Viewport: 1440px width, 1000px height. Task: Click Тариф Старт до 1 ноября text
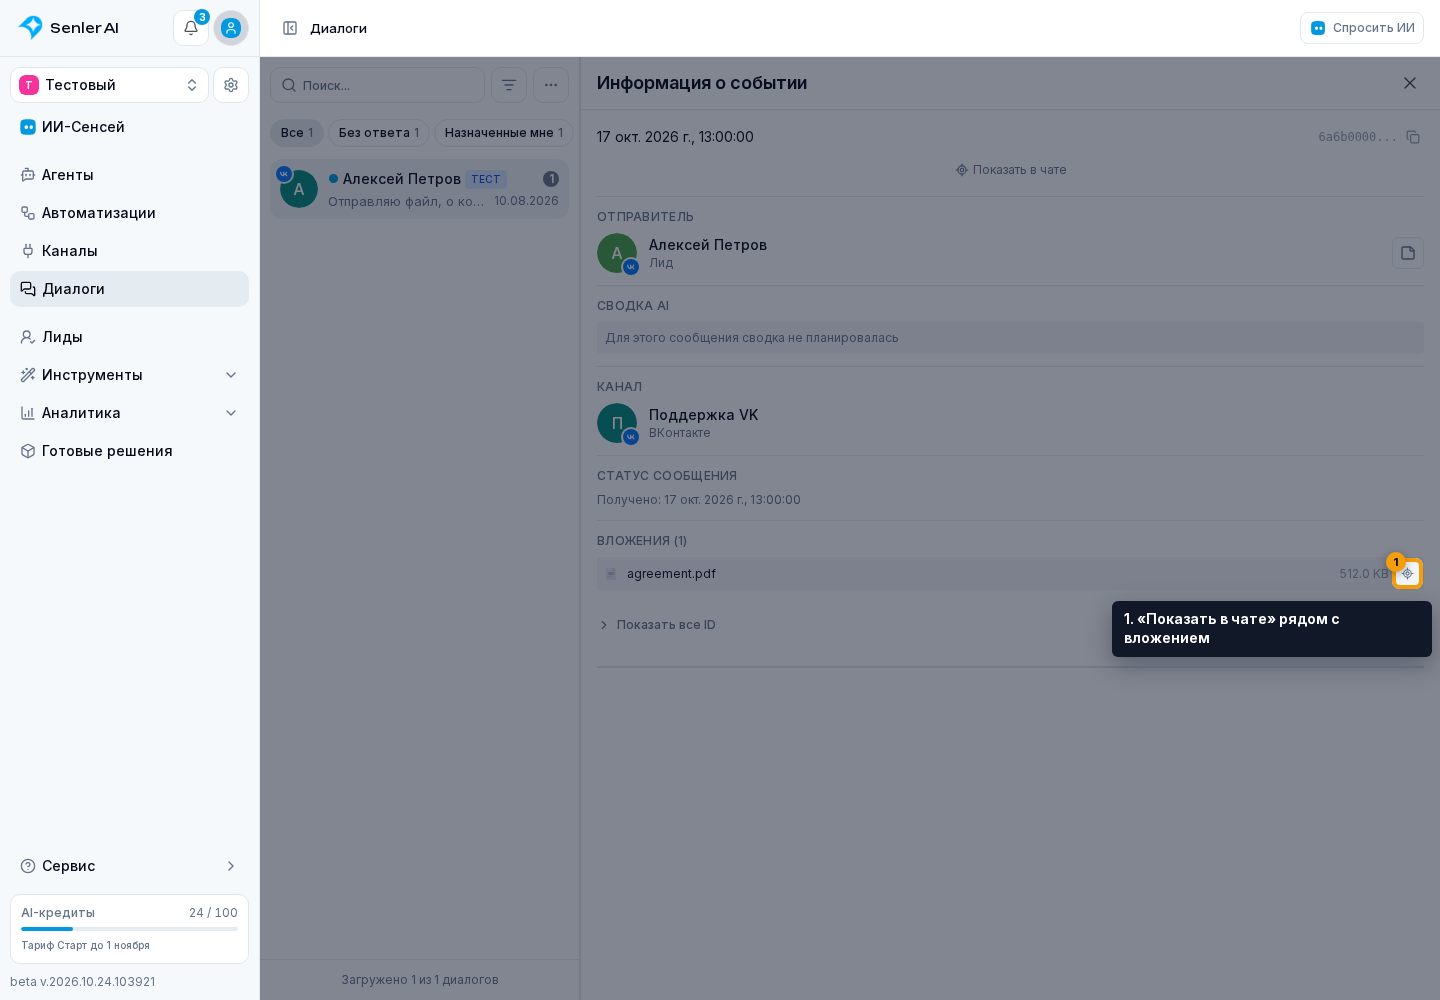pos(85,945)
